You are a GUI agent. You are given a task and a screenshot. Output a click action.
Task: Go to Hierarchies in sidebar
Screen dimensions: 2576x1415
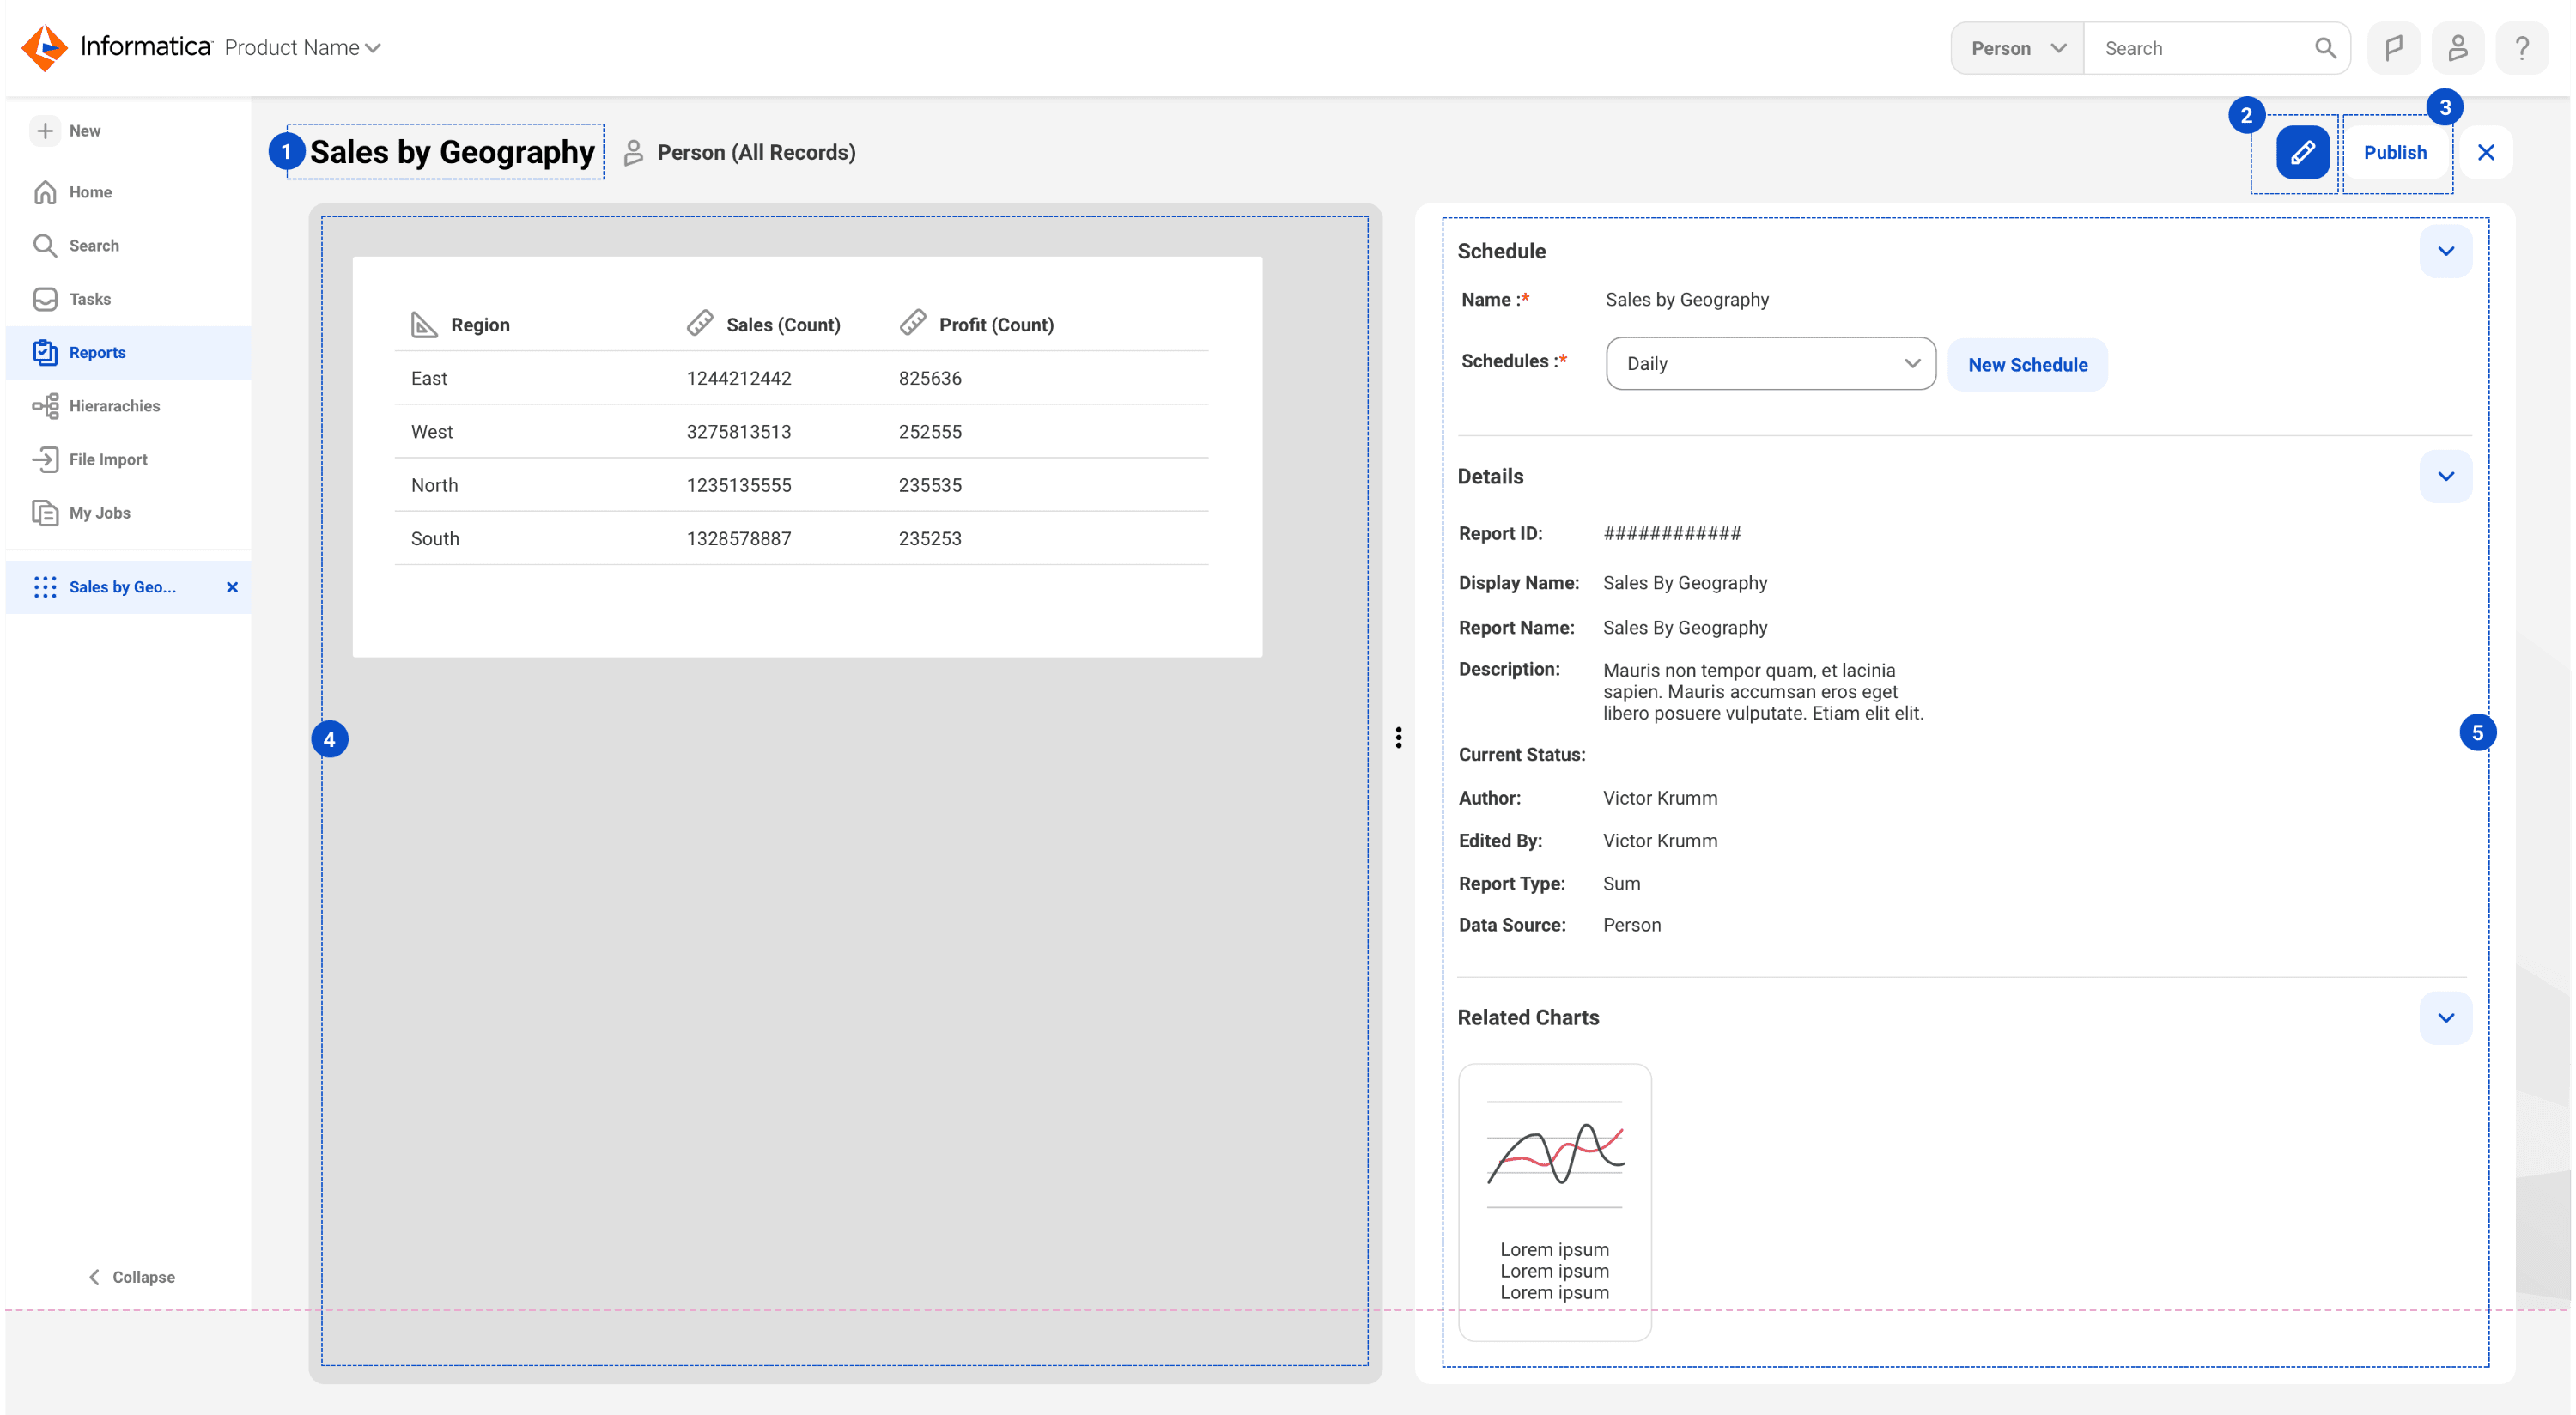[114, 406]
